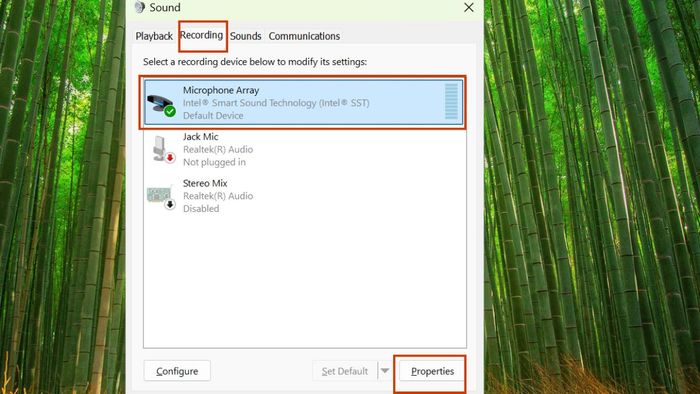The image size is (700, 394).
Task: Open the Recording tab
Action: (x=202, y=35)
